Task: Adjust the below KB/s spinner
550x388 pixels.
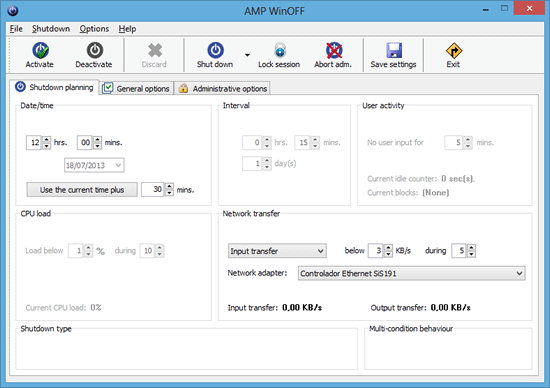Action: click(388, 251)
